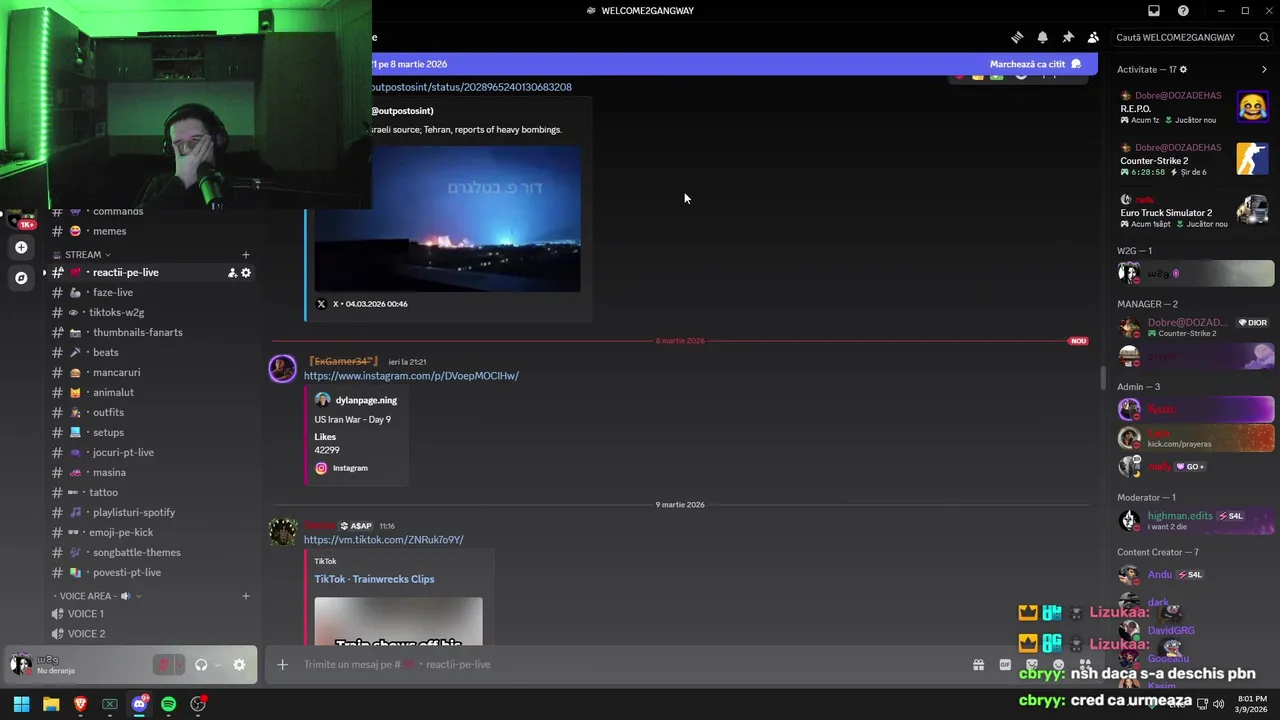Viewport: 1280px width, 720px height.
Task: Open the emoji picker smiley
Action: (x=1059, y=665)
